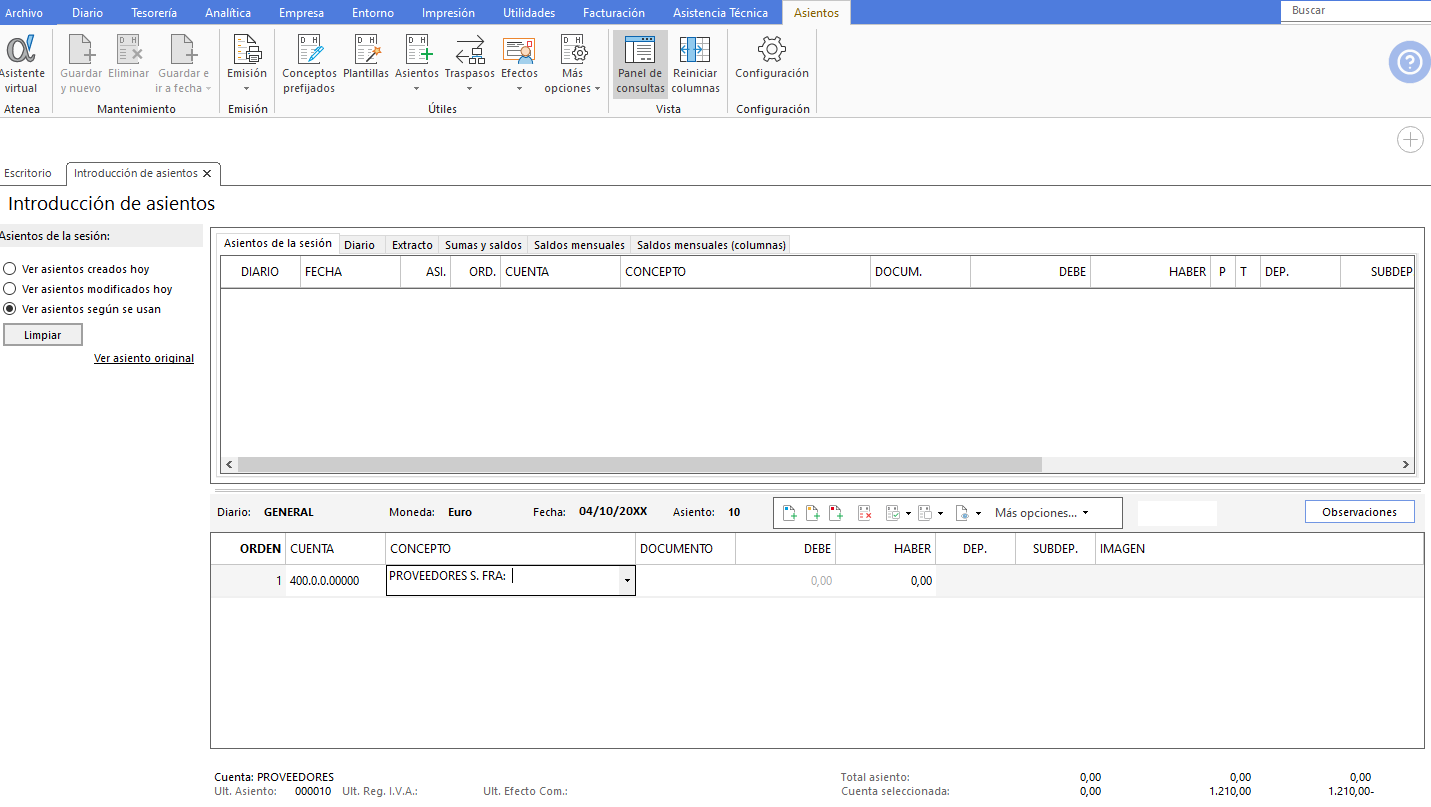Click the round plus icon below help

pos(1410,140)
